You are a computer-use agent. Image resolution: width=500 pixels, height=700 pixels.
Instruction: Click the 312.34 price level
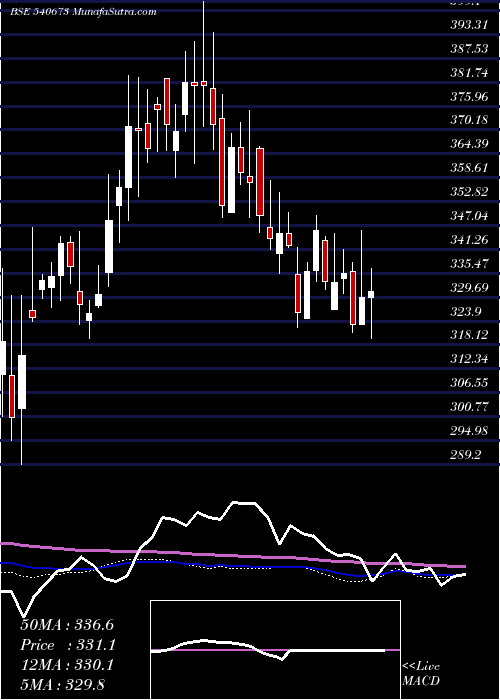(x=469, y=359)
